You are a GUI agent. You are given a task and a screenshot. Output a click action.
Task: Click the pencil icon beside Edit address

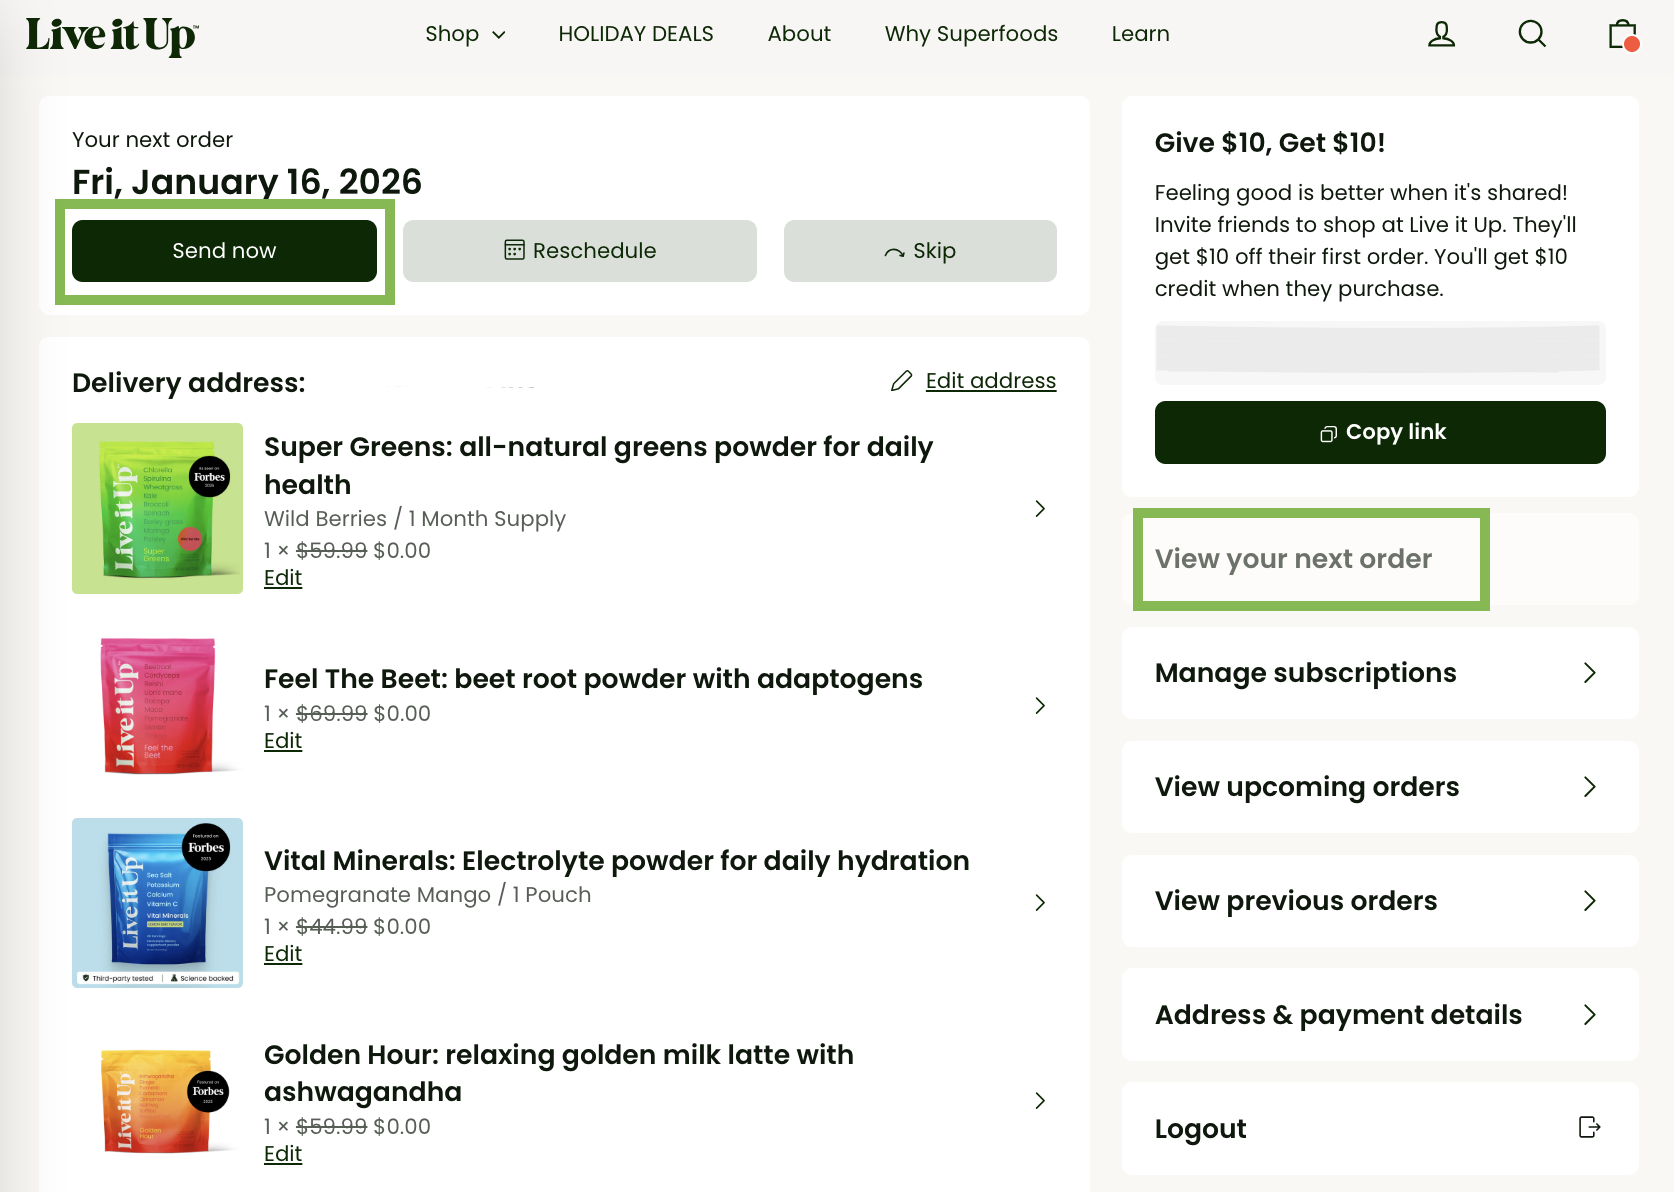click(x=901, y=381)
